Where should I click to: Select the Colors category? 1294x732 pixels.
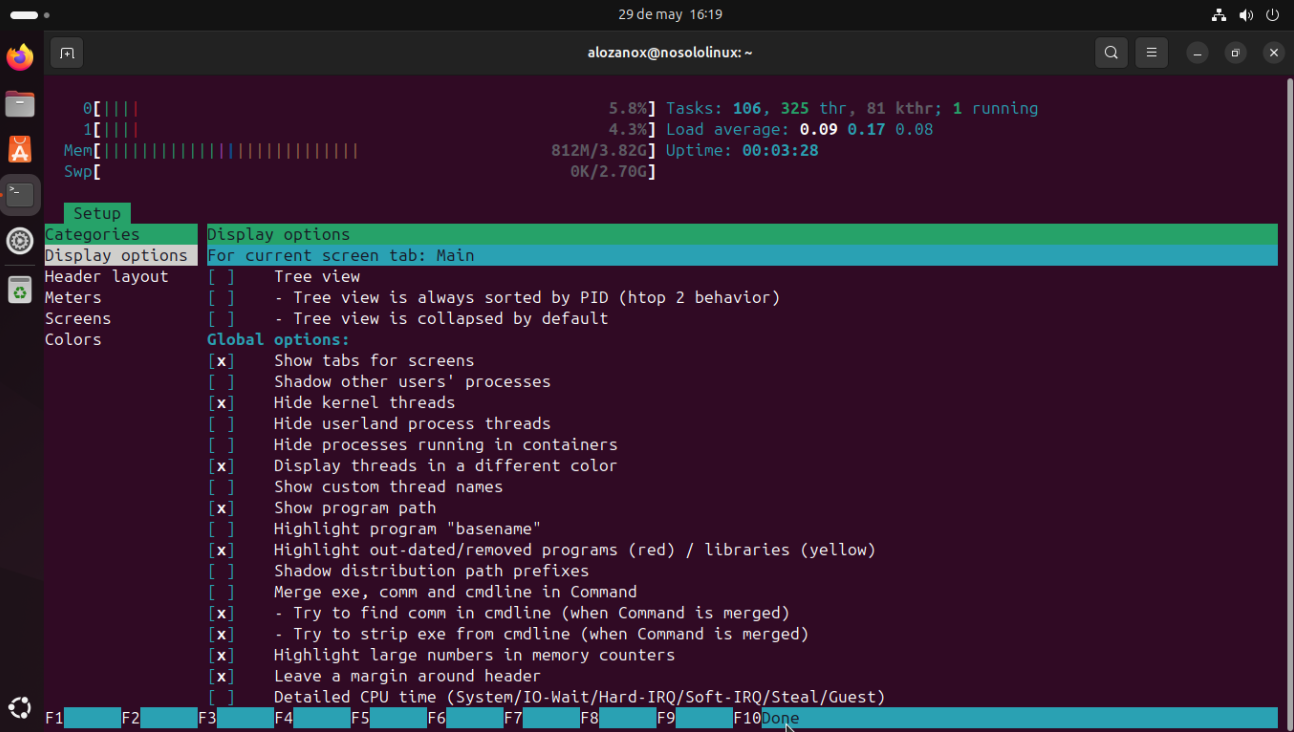(x=73, y=340)
